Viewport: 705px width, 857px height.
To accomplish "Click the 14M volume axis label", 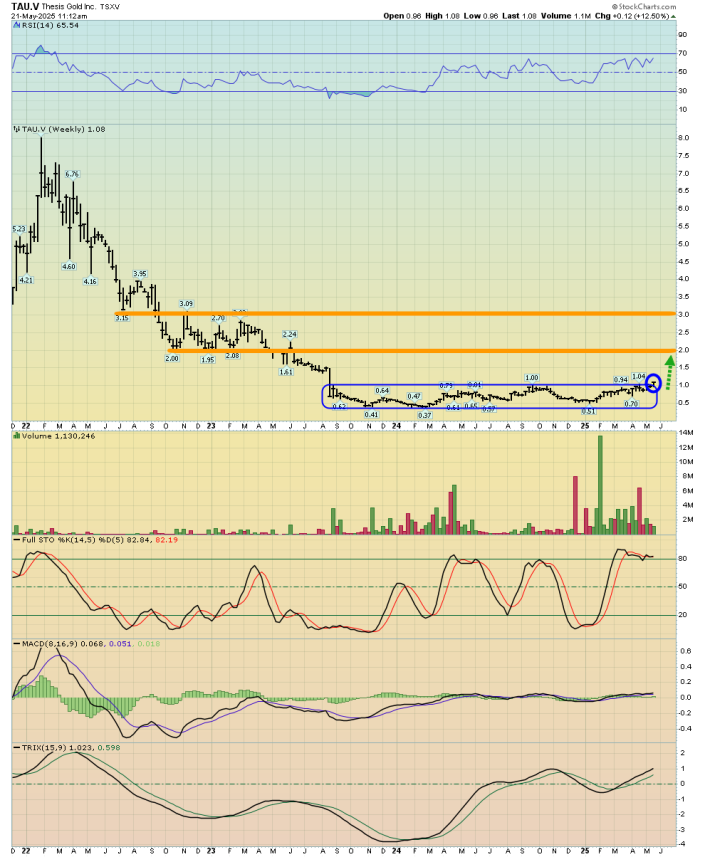I will pos(686,433).
